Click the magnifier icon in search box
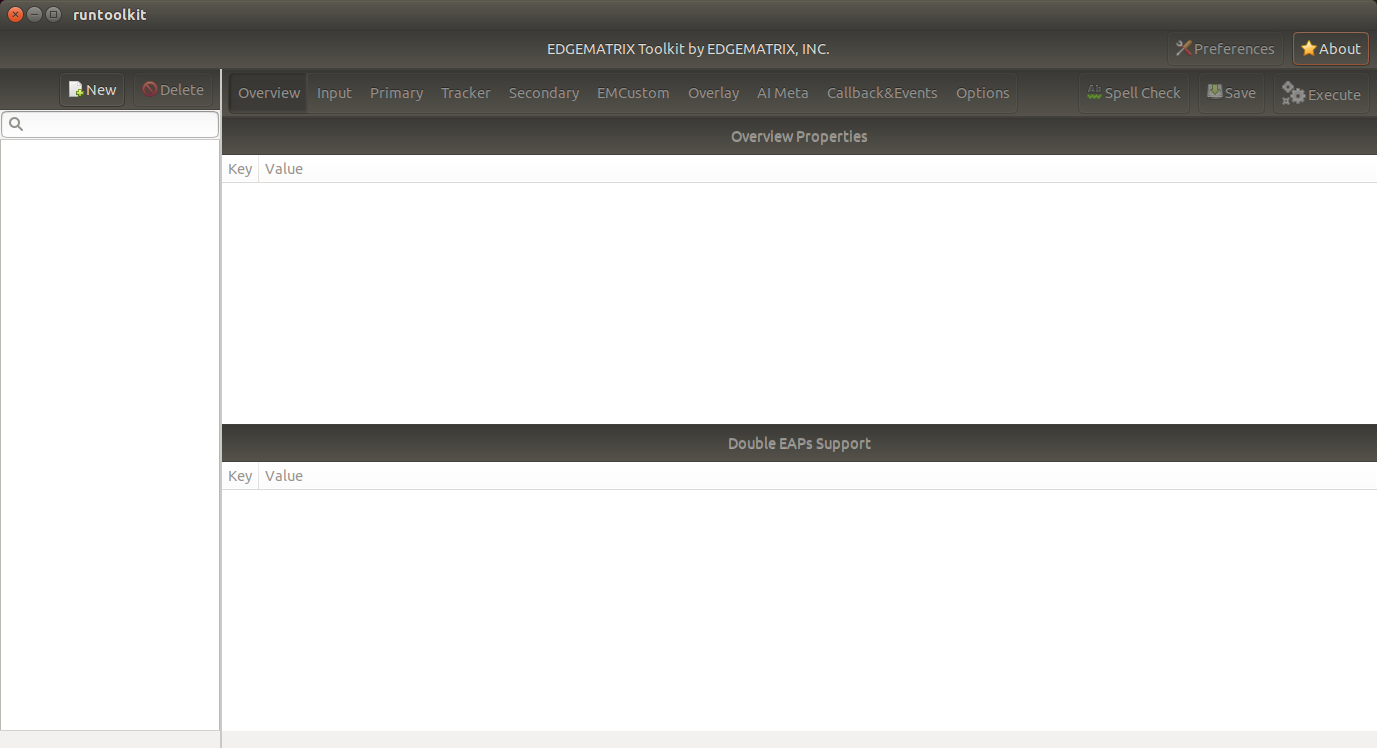Screen dimensions: 1377x748 16,124
